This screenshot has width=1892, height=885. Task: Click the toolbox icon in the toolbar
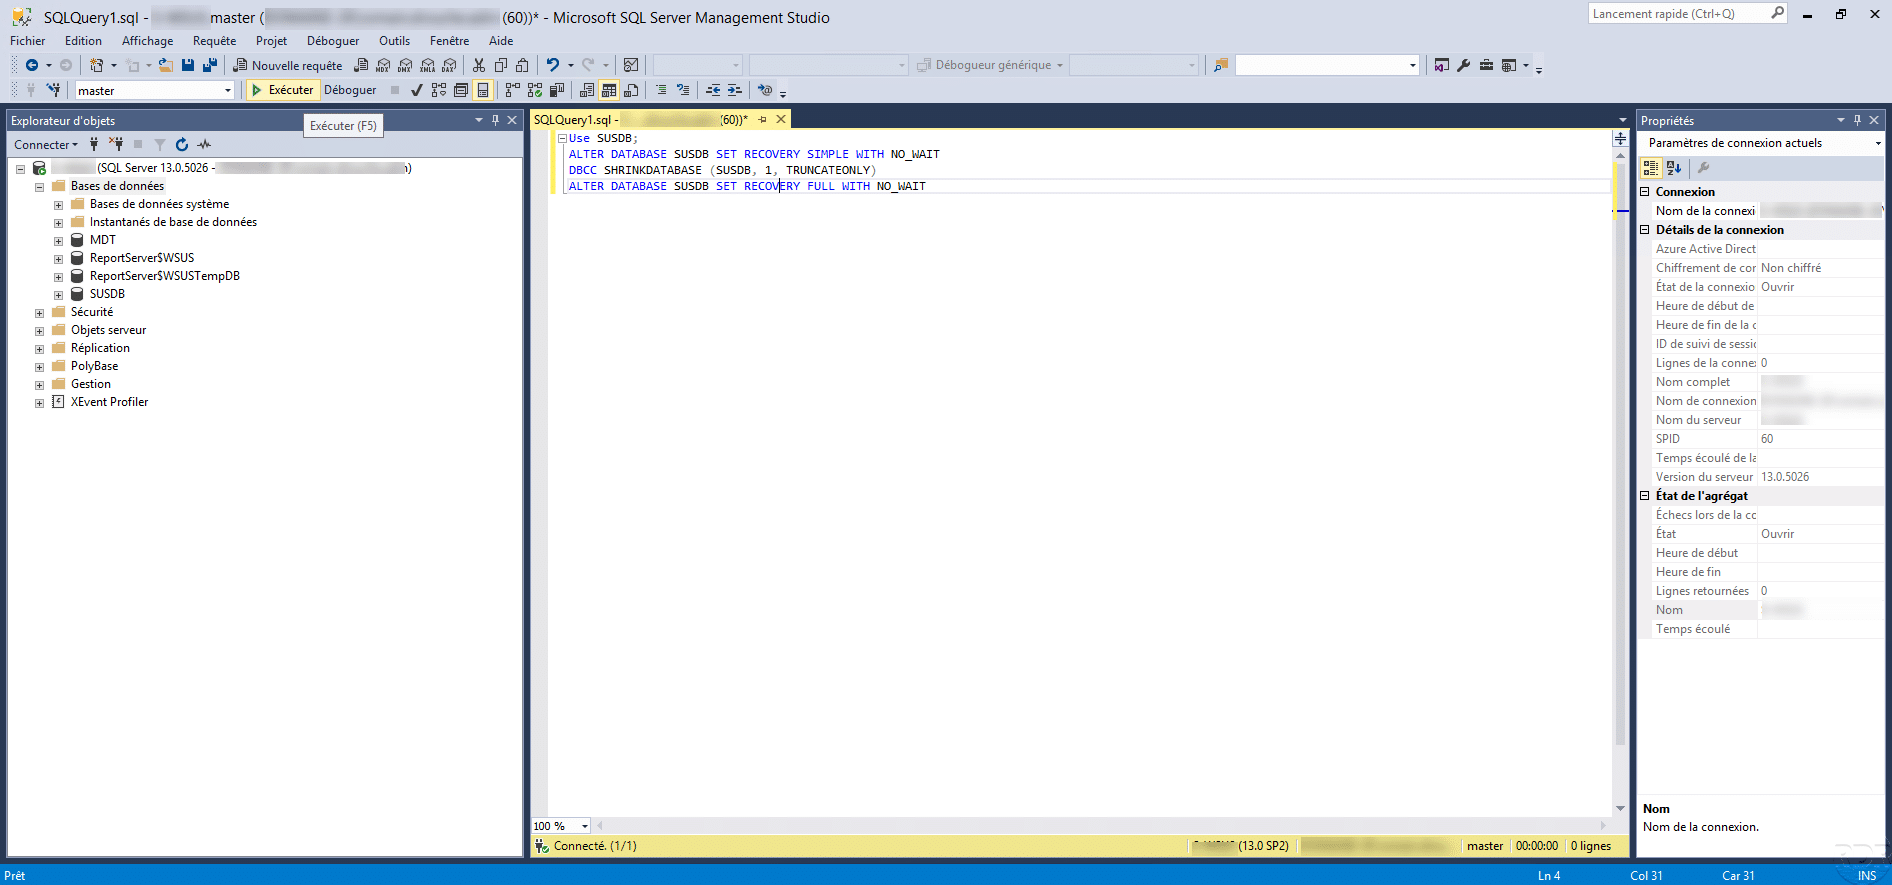(x=1486, y=65)
